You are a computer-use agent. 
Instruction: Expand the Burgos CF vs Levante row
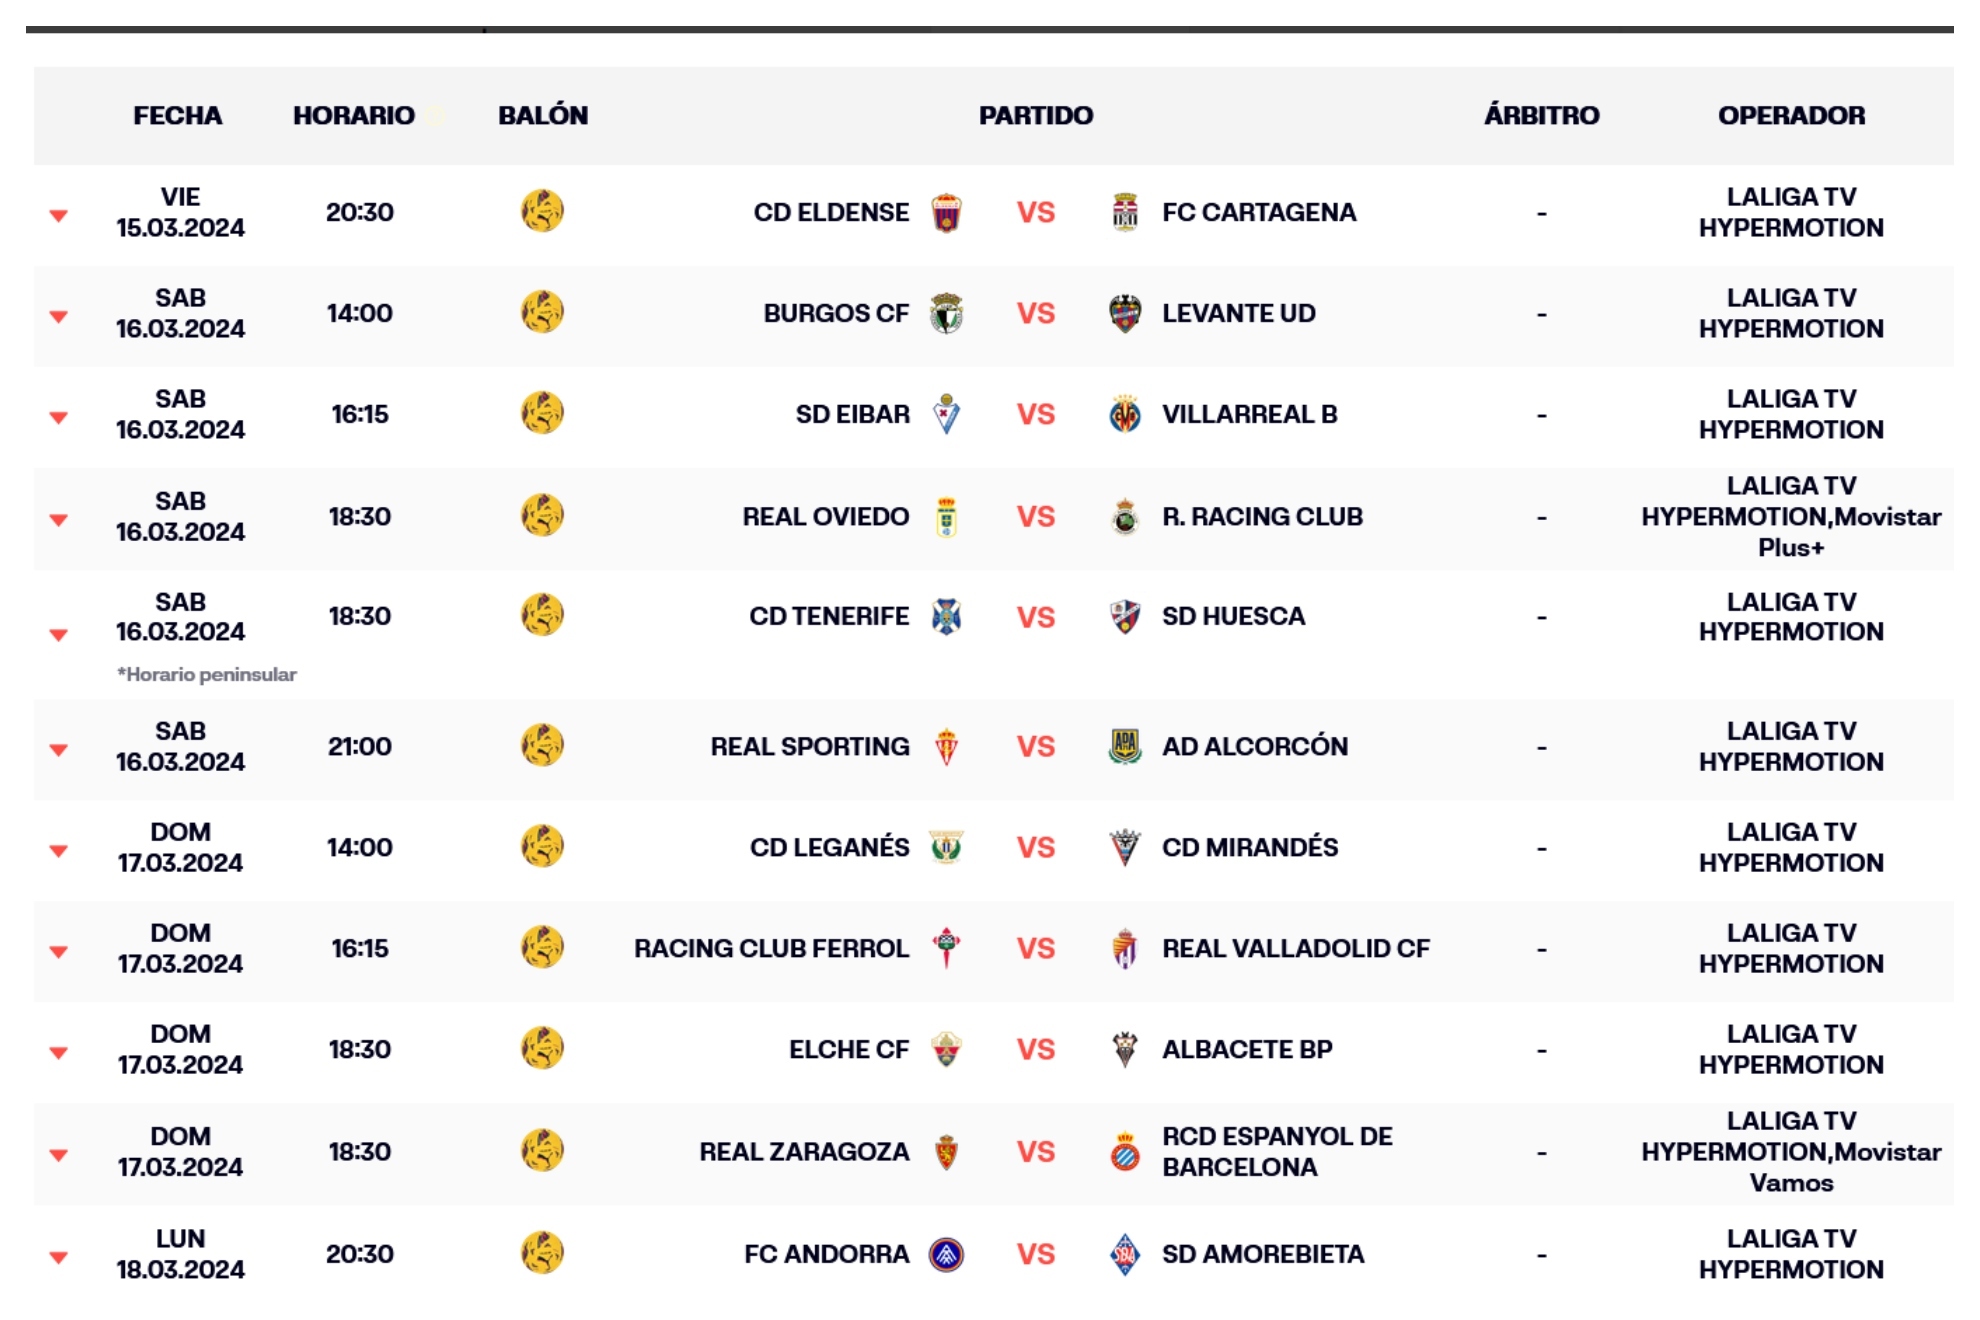(59, 316)
